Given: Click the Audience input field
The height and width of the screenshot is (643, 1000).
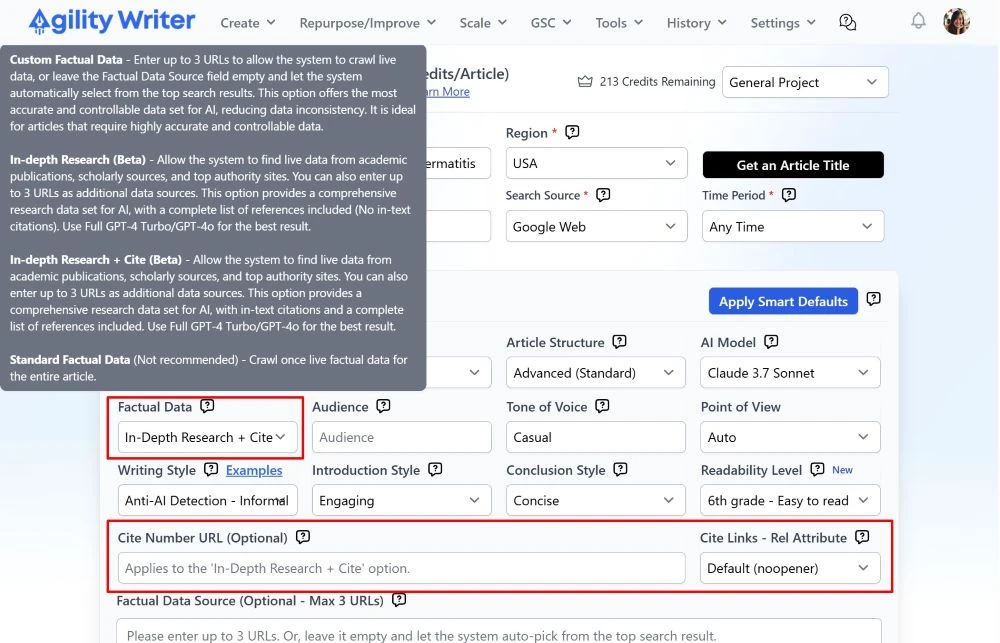Looking at the screenshot, I should [402, 437].
